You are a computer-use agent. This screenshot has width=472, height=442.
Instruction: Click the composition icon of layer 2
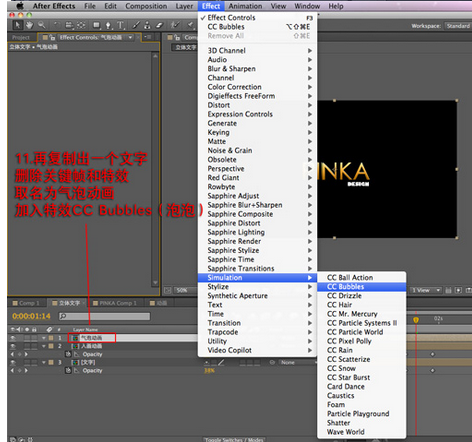coord(75,346)
